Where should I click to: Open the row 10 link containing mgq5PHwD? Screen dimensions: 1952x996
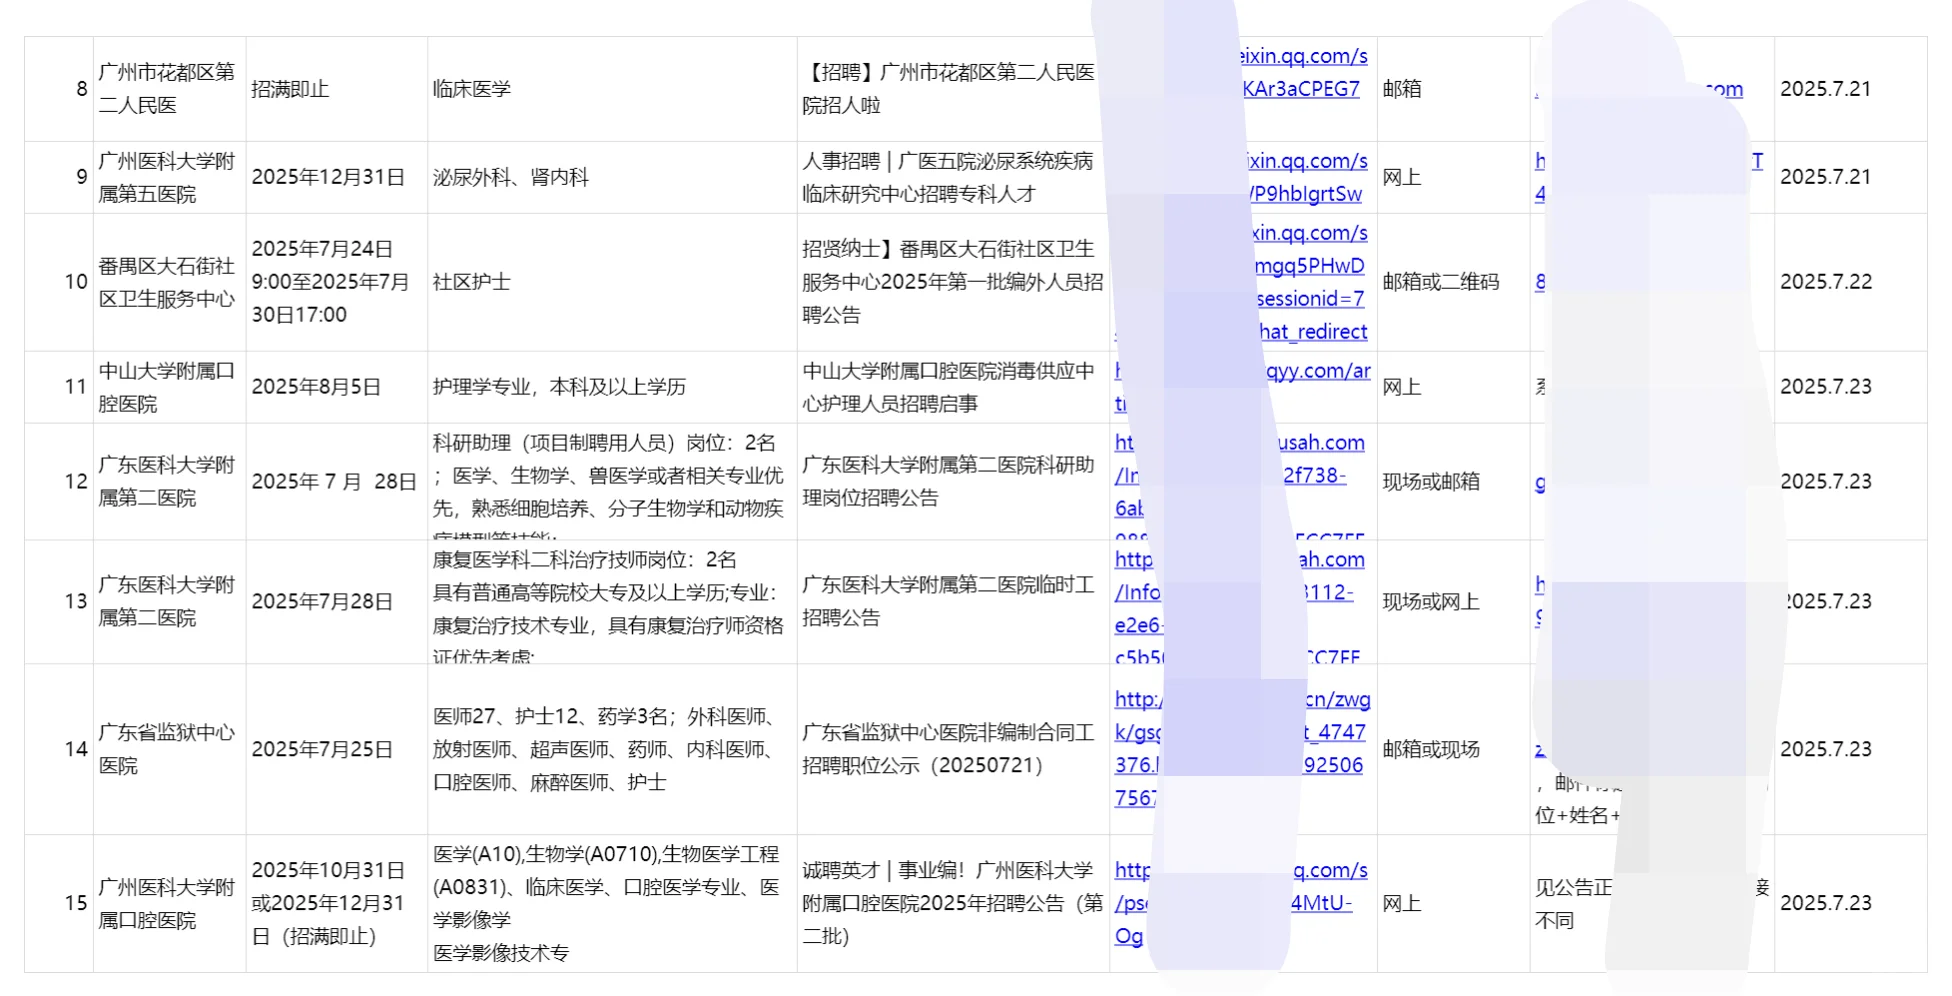pyautogui.click(x=1310, y=266)
